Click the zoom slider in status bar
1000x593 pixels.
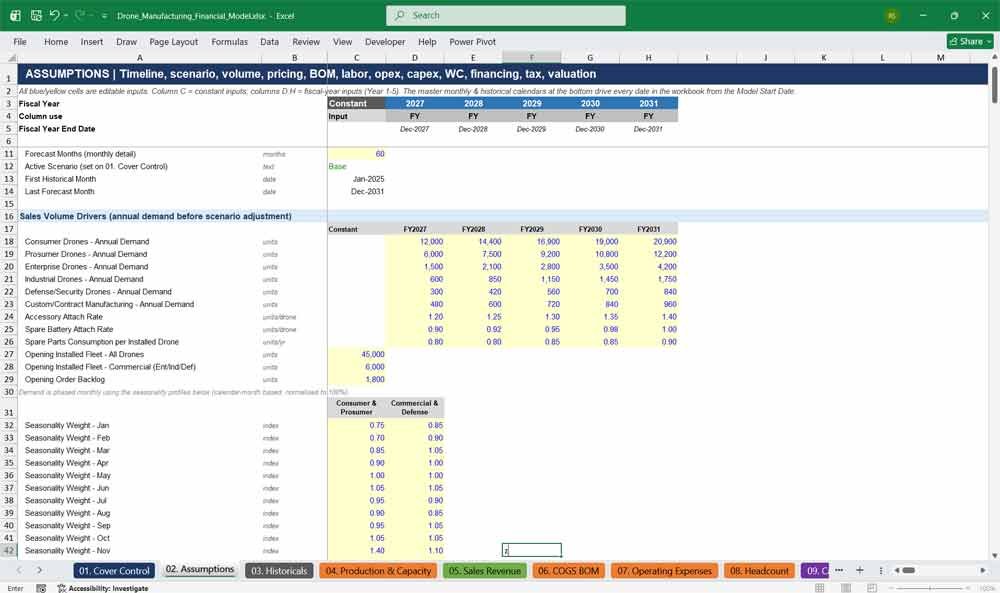point(929,587)
